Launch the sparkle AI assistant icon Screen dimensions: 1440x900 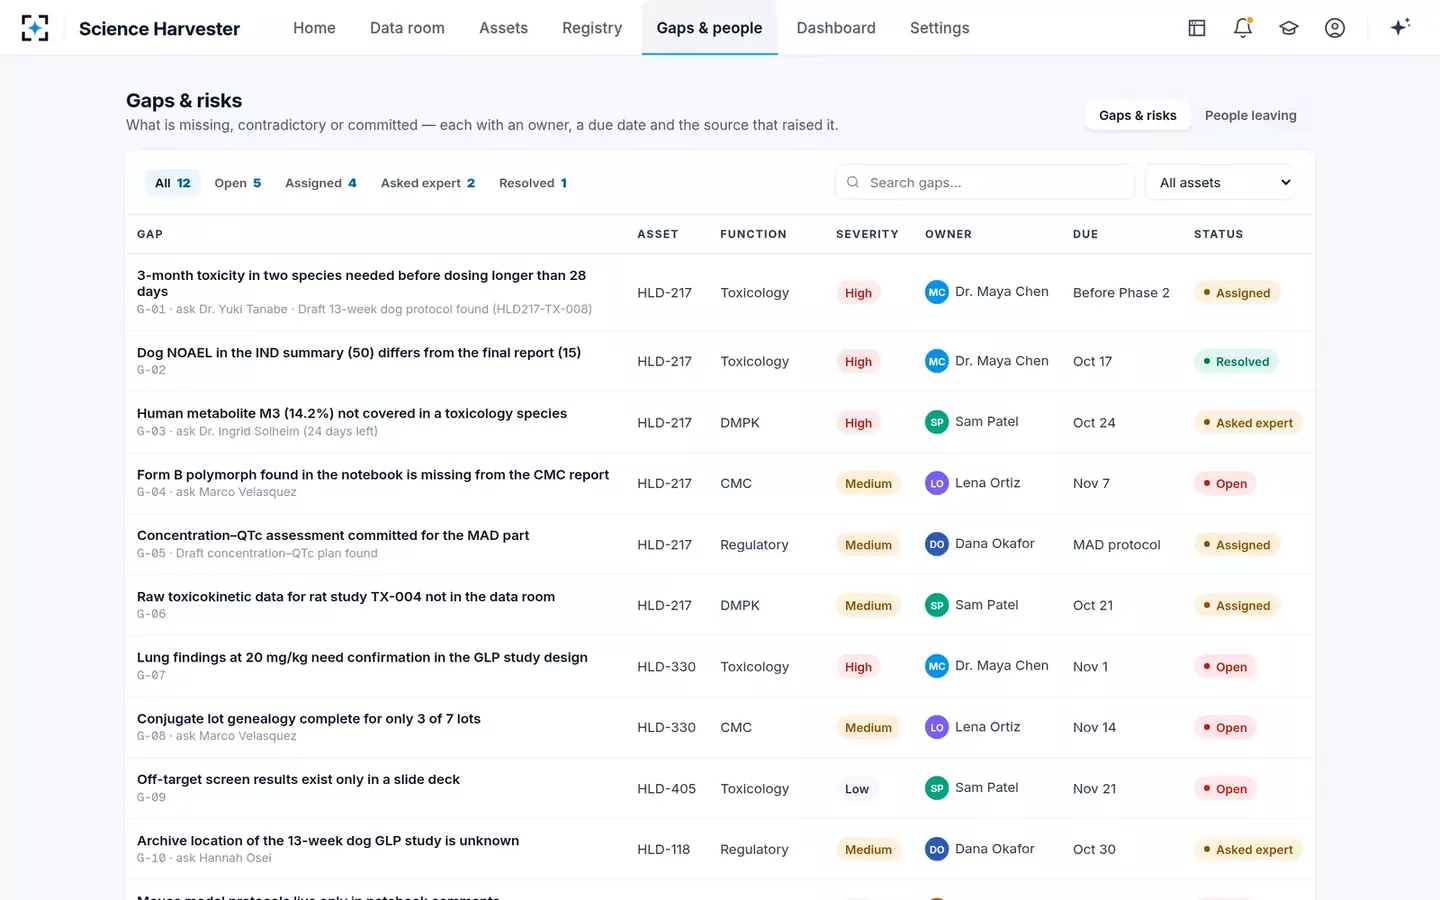[1400, 27]
